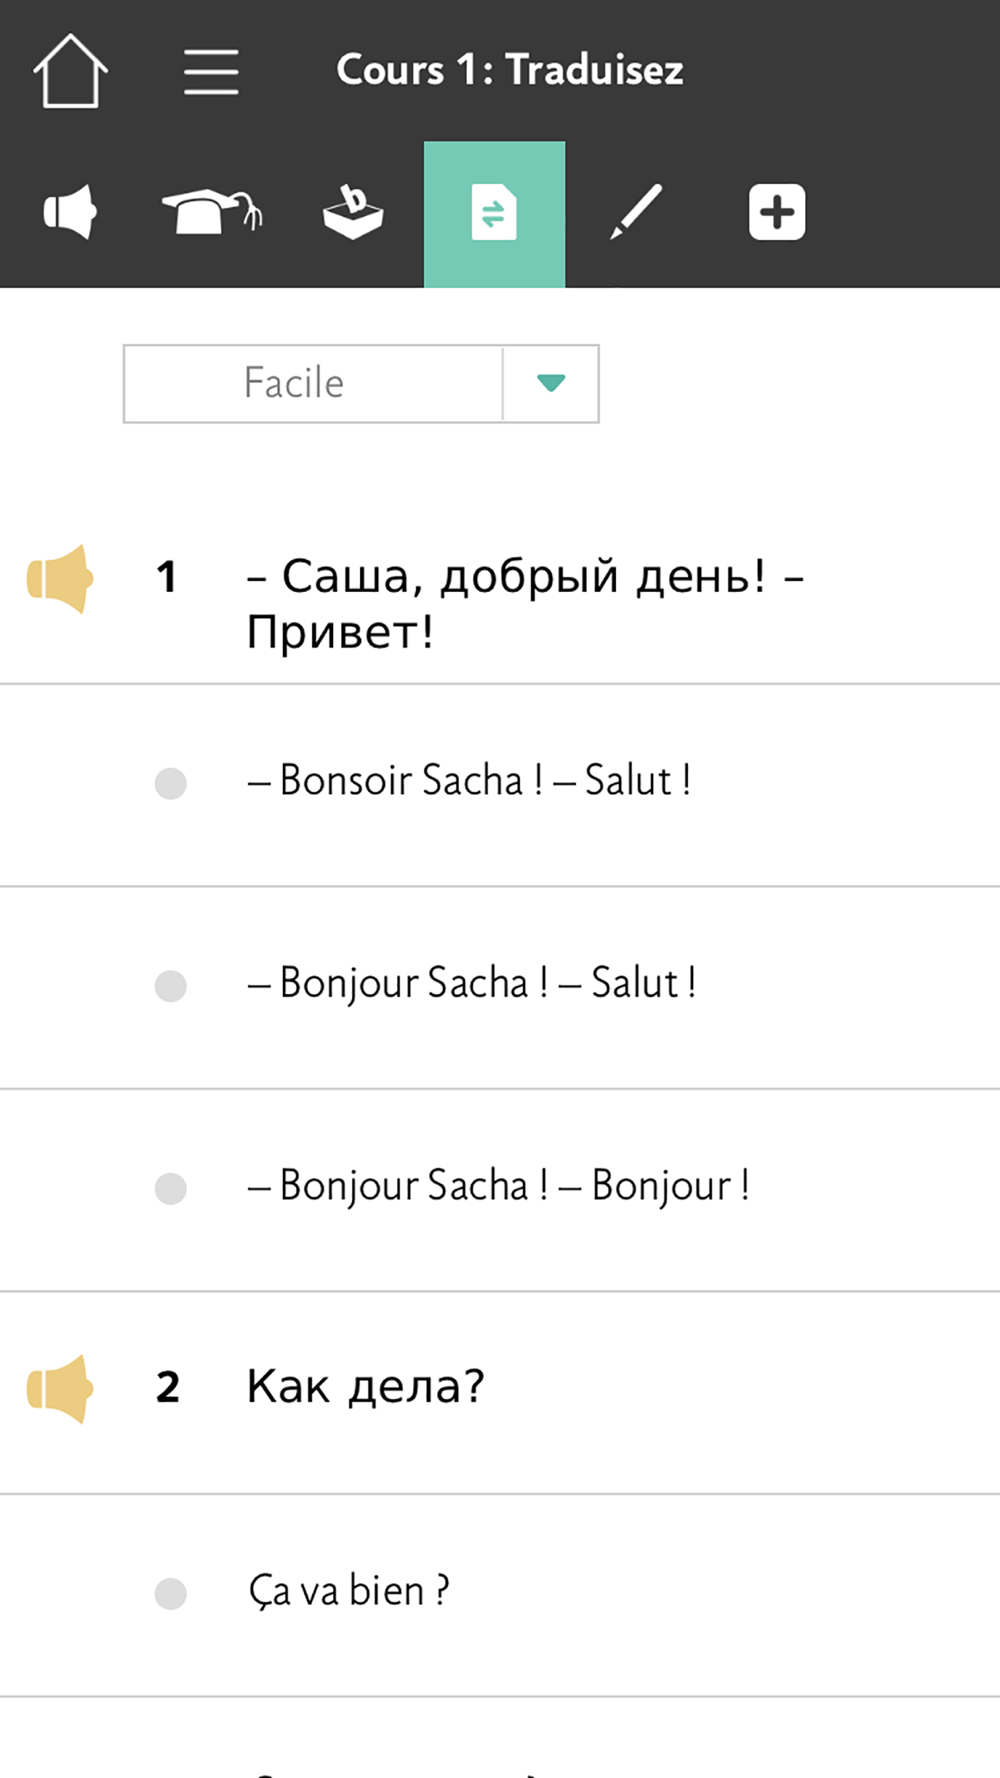Choose answer text '– Bonjour Sacha ! – Salut !'
This screenshot has width=1000, height=1778.
point(472,983)
